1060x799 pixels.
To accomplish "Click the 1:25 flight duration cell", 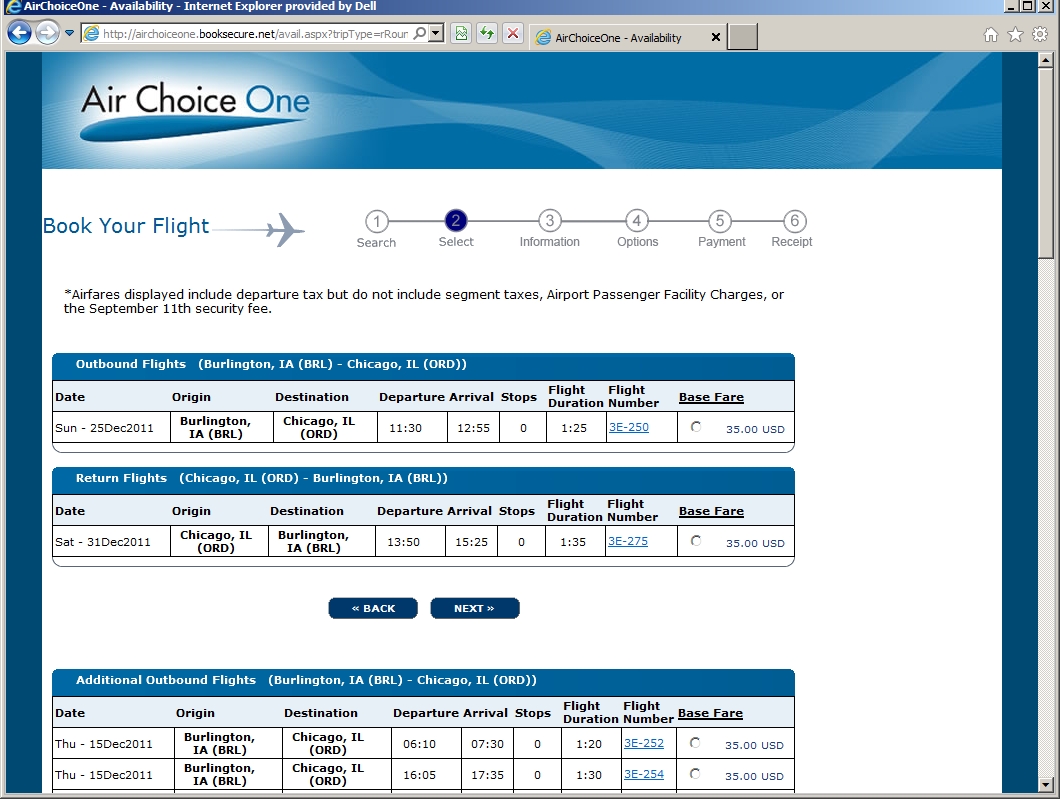I will (x=576, y=428).
